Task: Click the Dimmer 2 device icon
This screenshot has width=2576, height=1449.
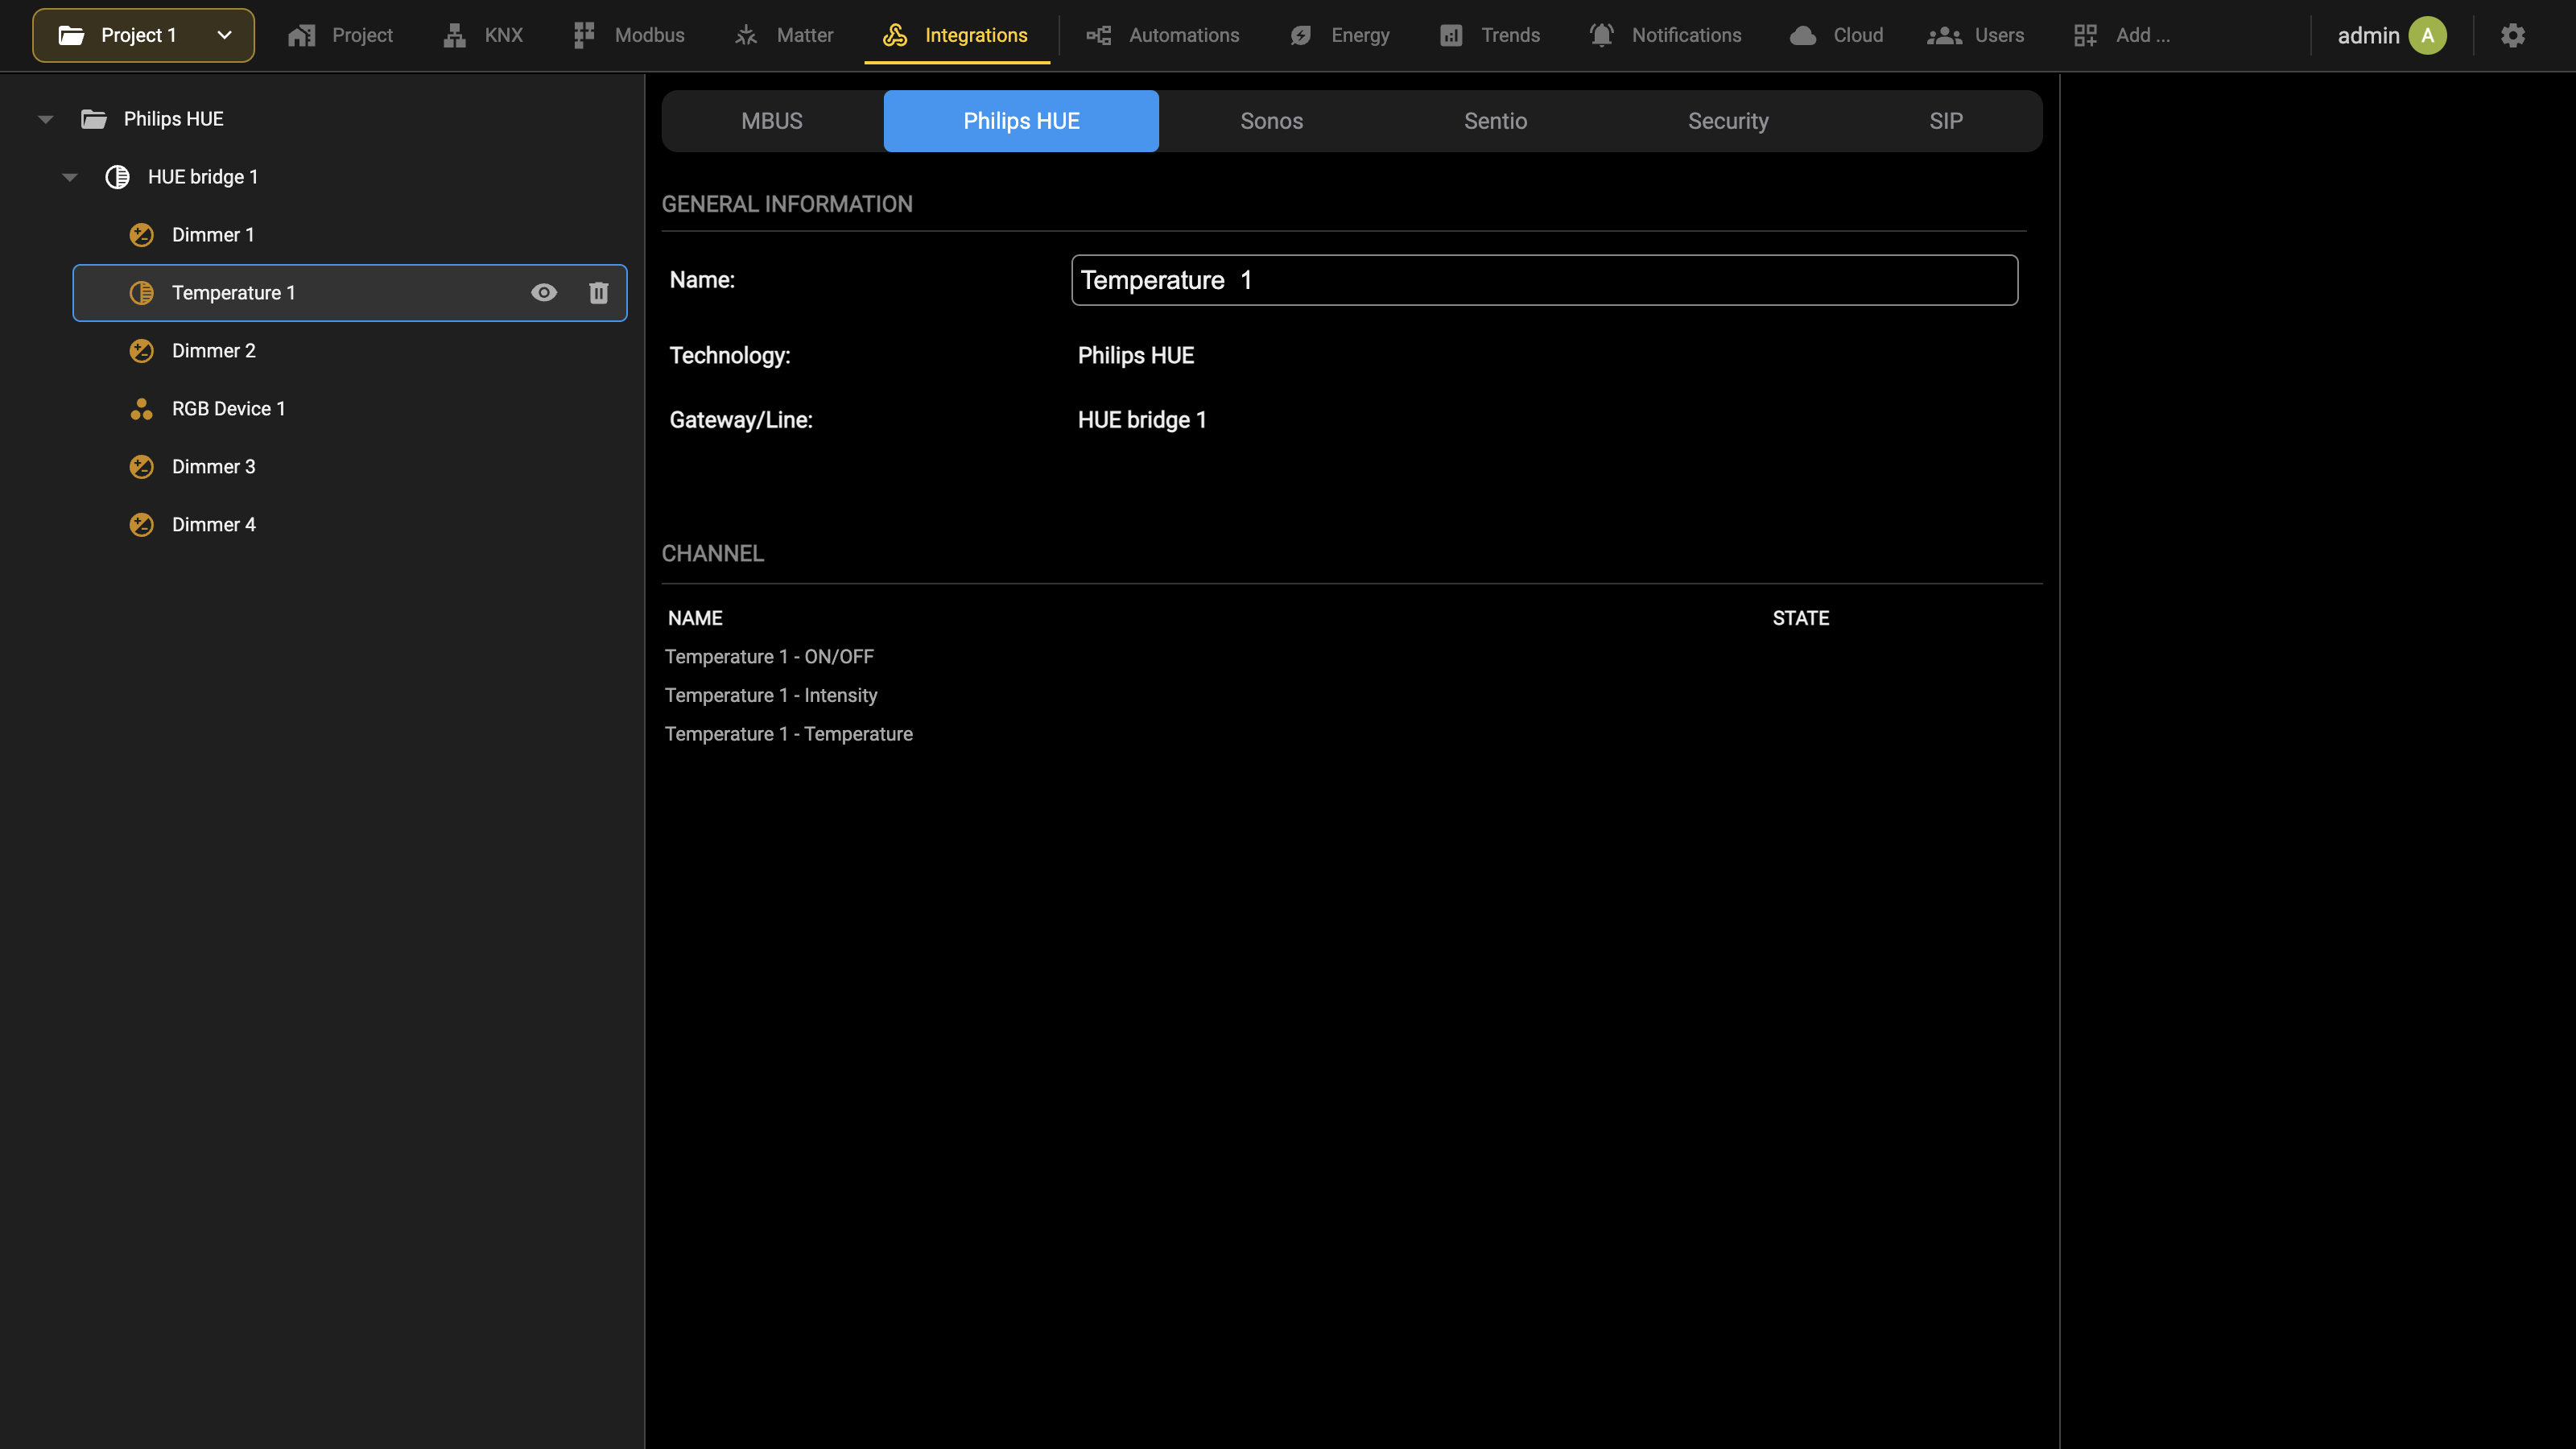Action: tap(141, 350)
